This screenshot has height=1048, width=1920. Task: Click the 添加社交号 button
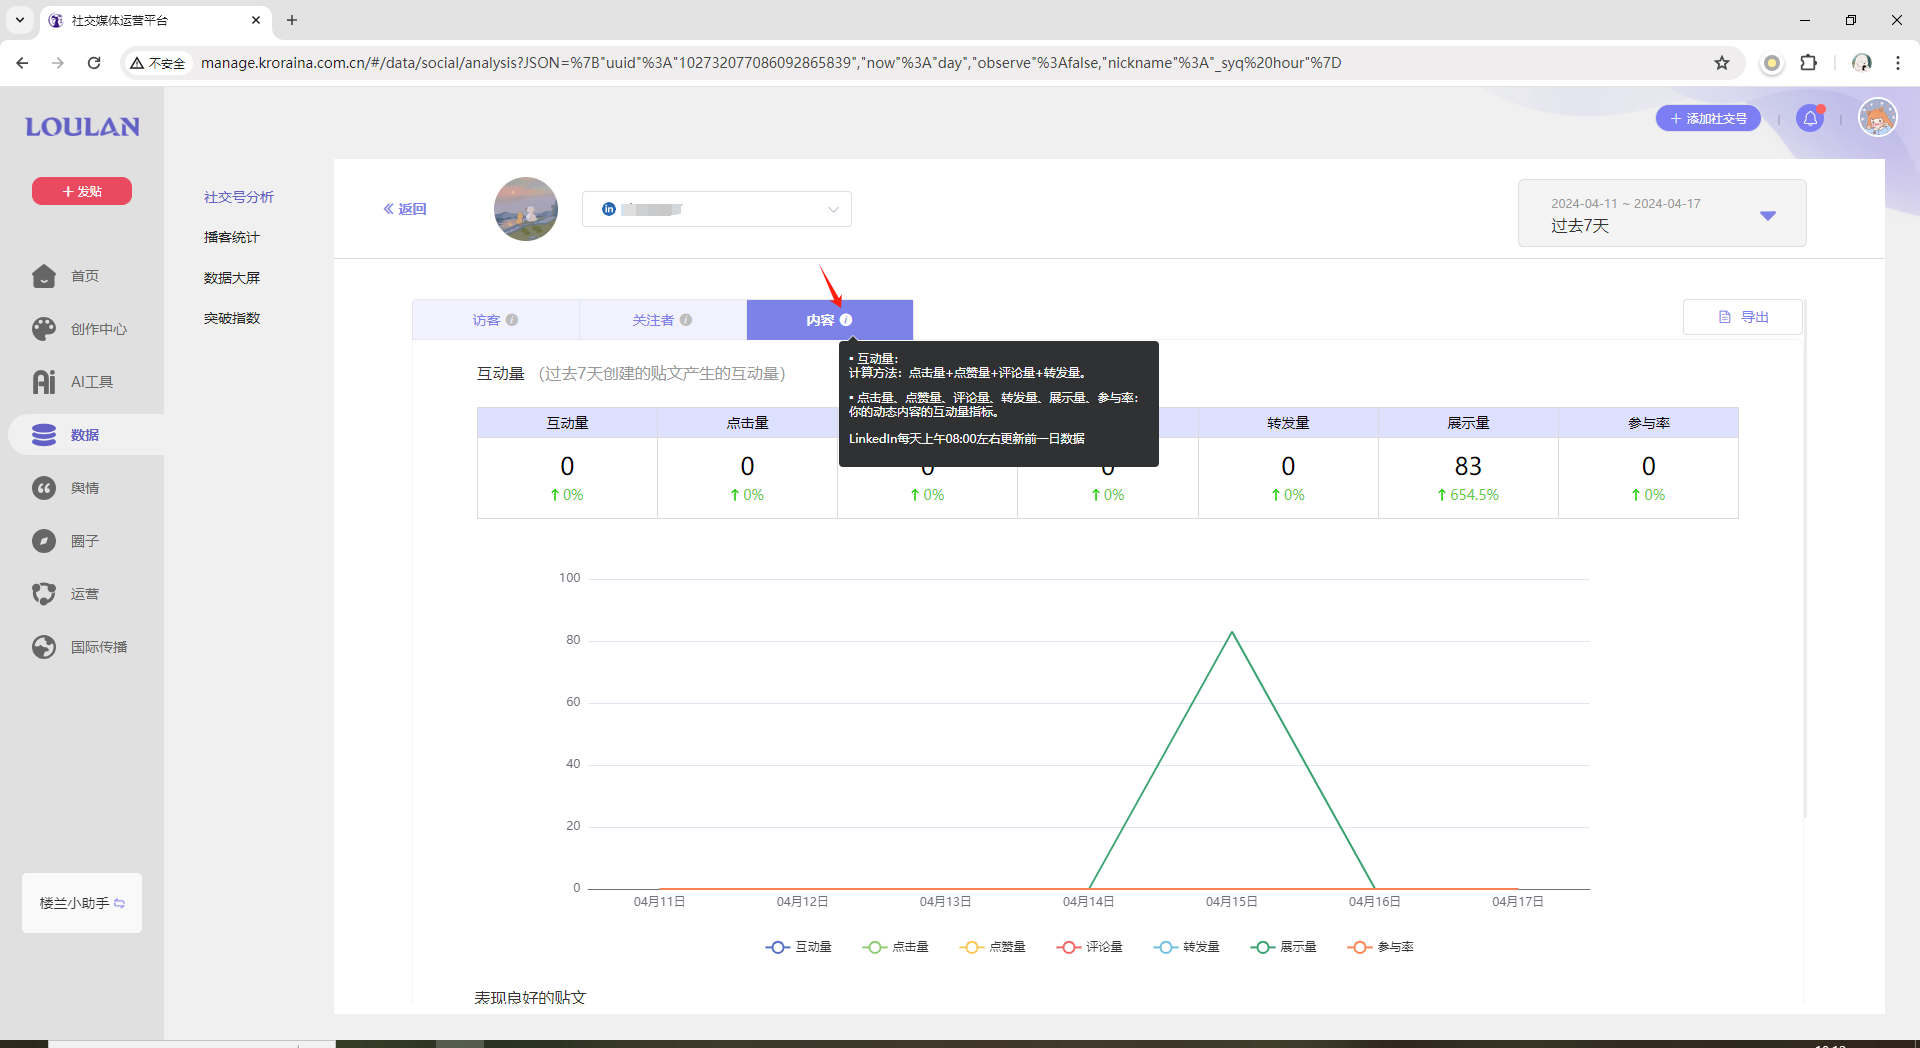tap(1708, 119)
